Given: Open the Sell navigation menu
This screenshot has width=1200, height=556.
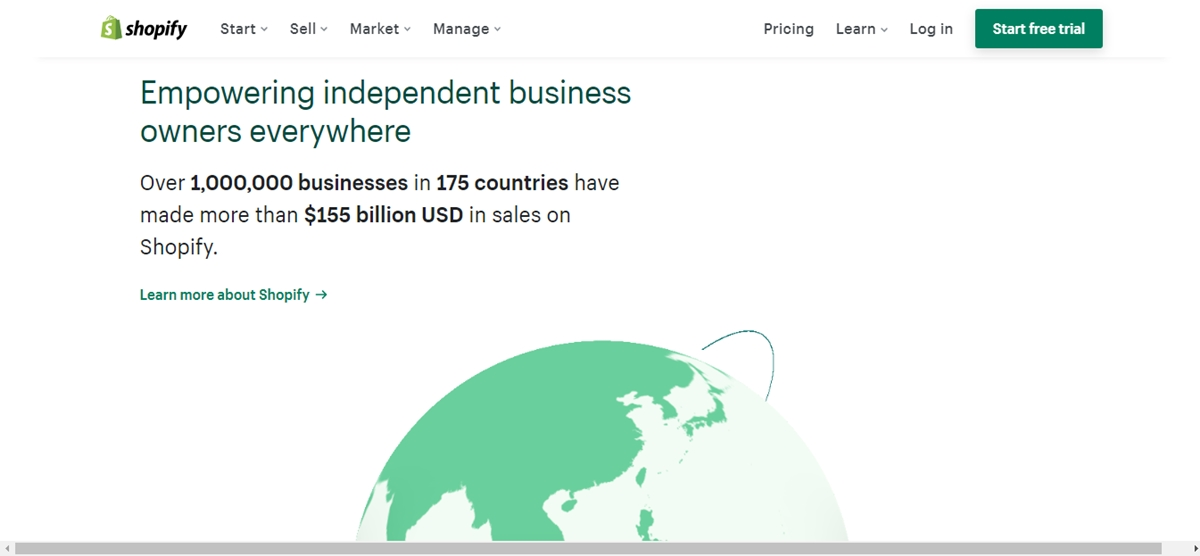Looking at the screenshot, I should 303,29.
